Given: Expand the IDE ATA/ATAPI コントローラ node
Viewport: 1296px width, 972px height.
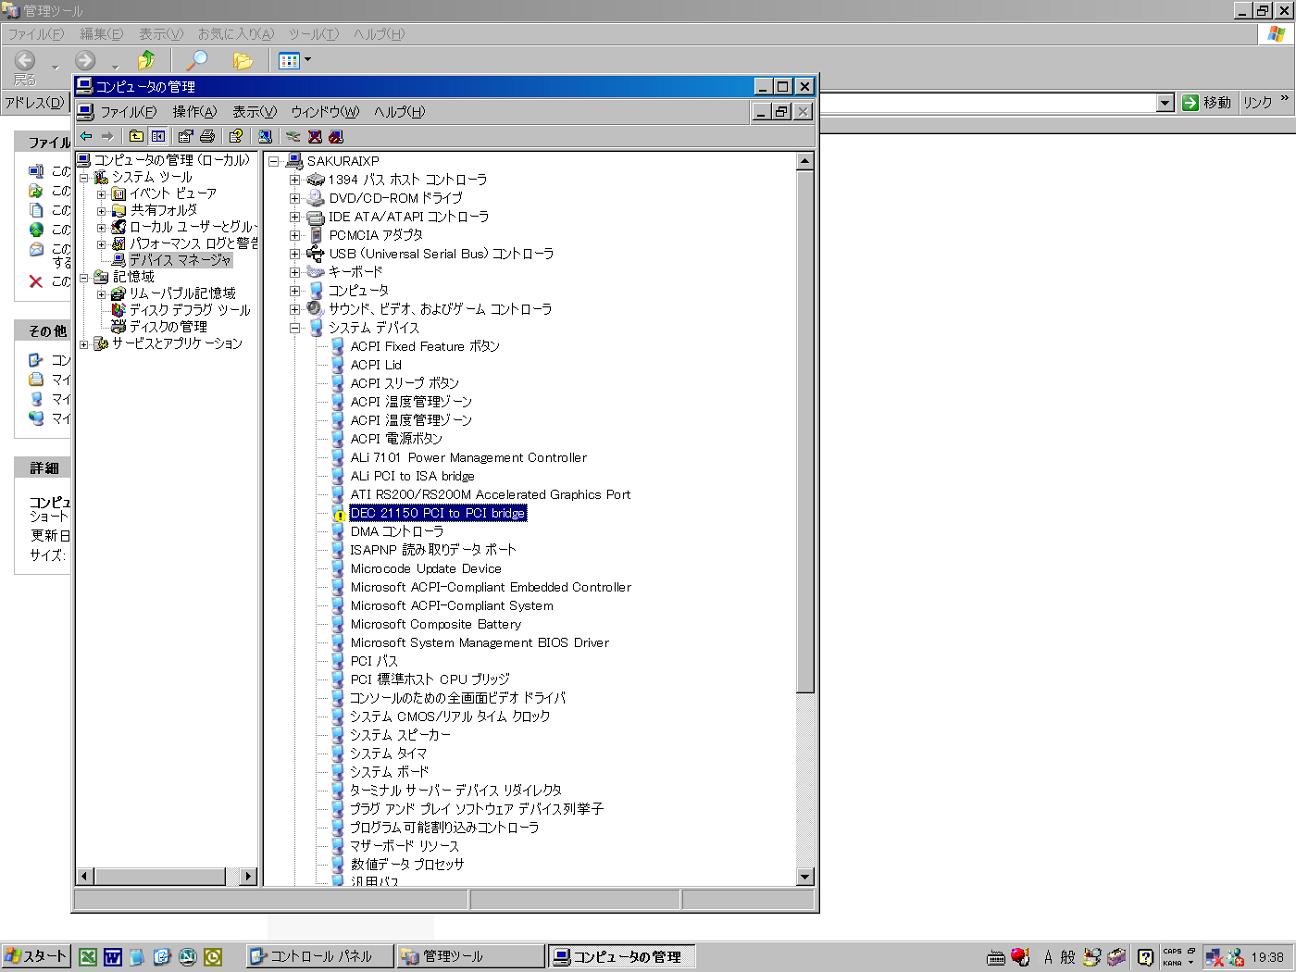Looking at the screenshot, I should click(x=295, y=217).
